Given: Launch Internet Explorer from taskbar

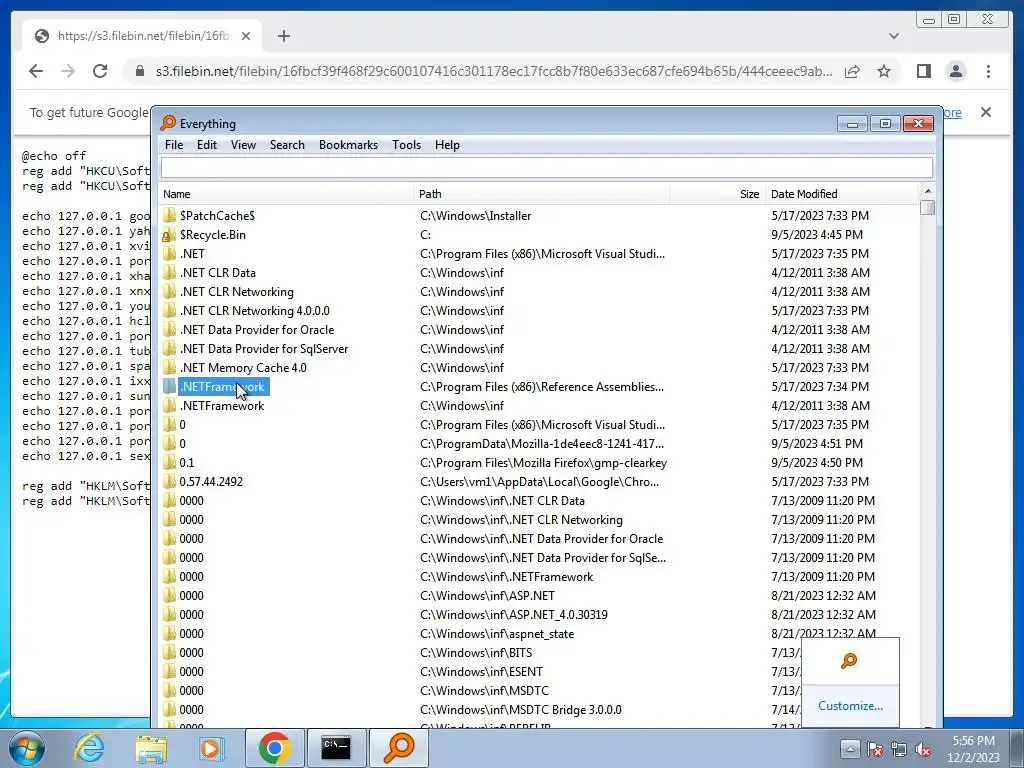Looking at the screenshot, I should tap(89, 748).
